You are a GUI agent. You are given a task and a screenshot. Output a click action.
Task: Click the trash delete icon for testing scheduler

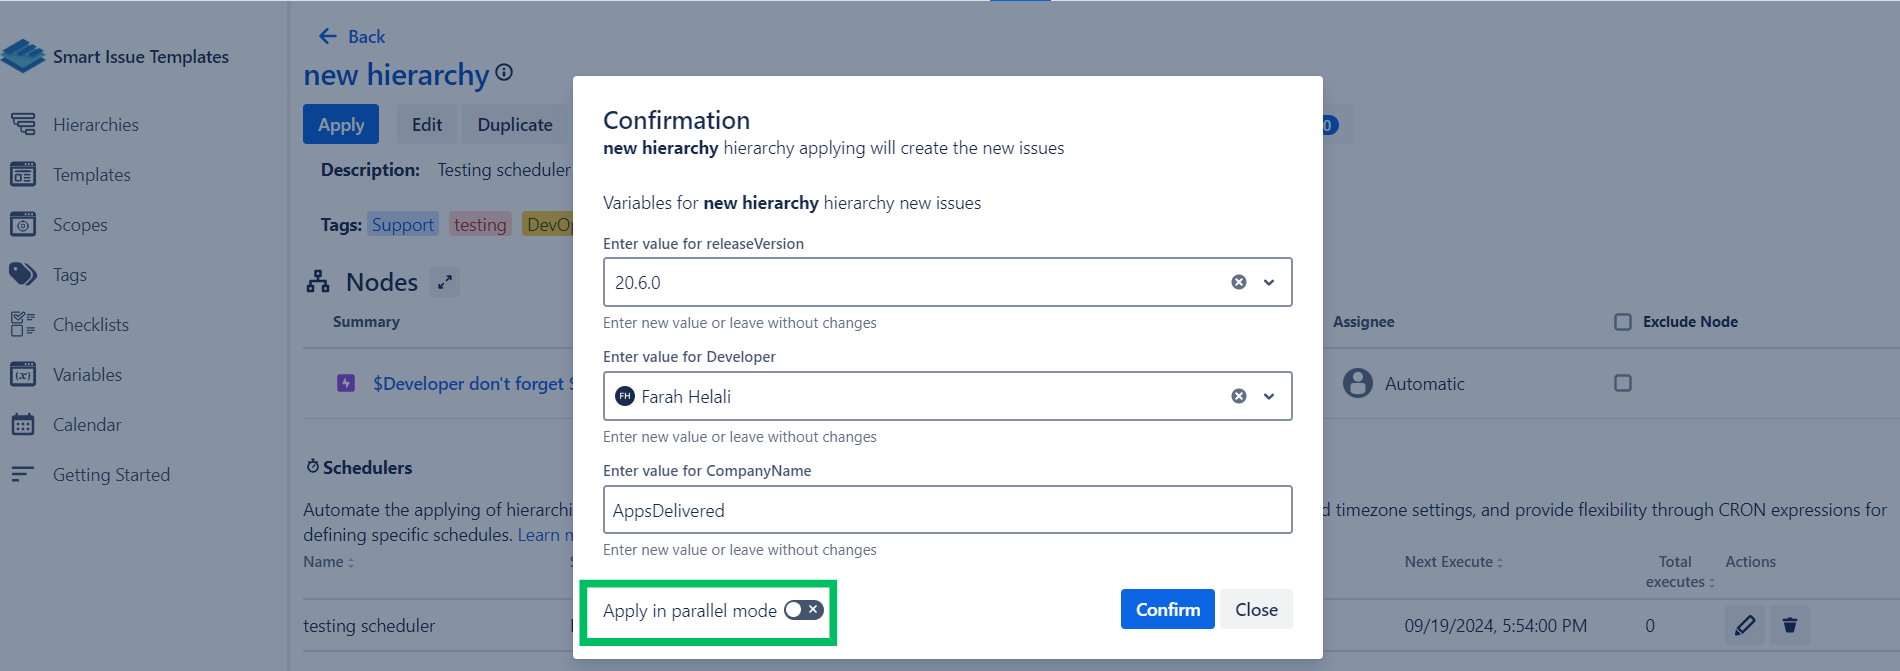pyautogui.click(x=1789, y=625)
